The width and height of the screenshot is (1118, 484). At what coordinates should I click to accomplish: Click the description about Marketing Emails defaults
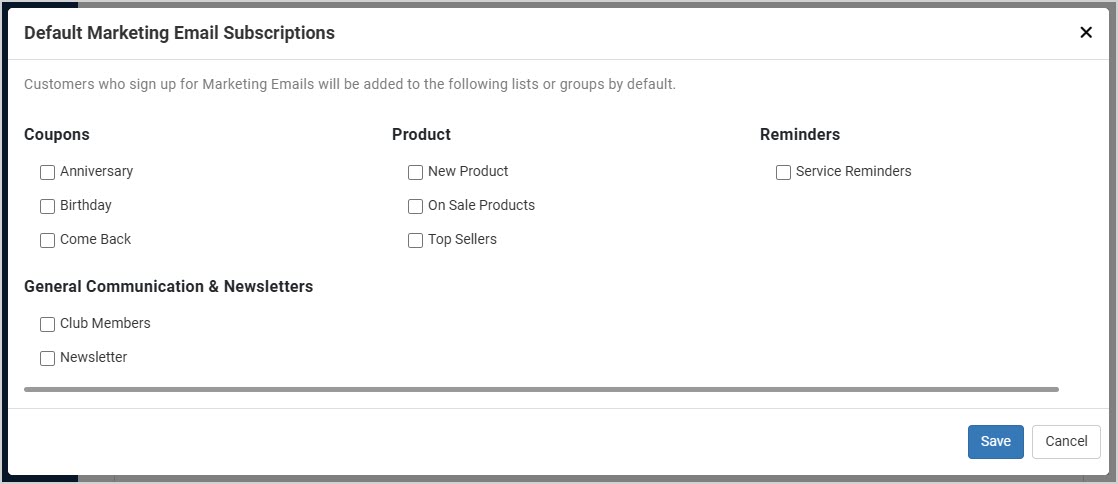pos(350,84)
